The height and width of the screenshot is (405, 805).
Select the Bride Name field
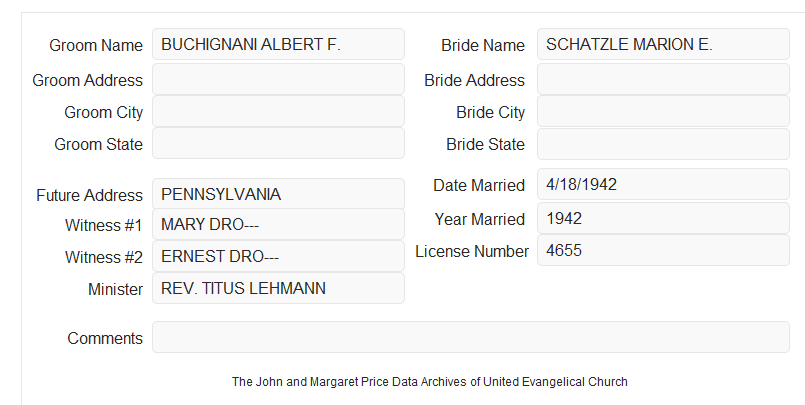tap(663, 44)
